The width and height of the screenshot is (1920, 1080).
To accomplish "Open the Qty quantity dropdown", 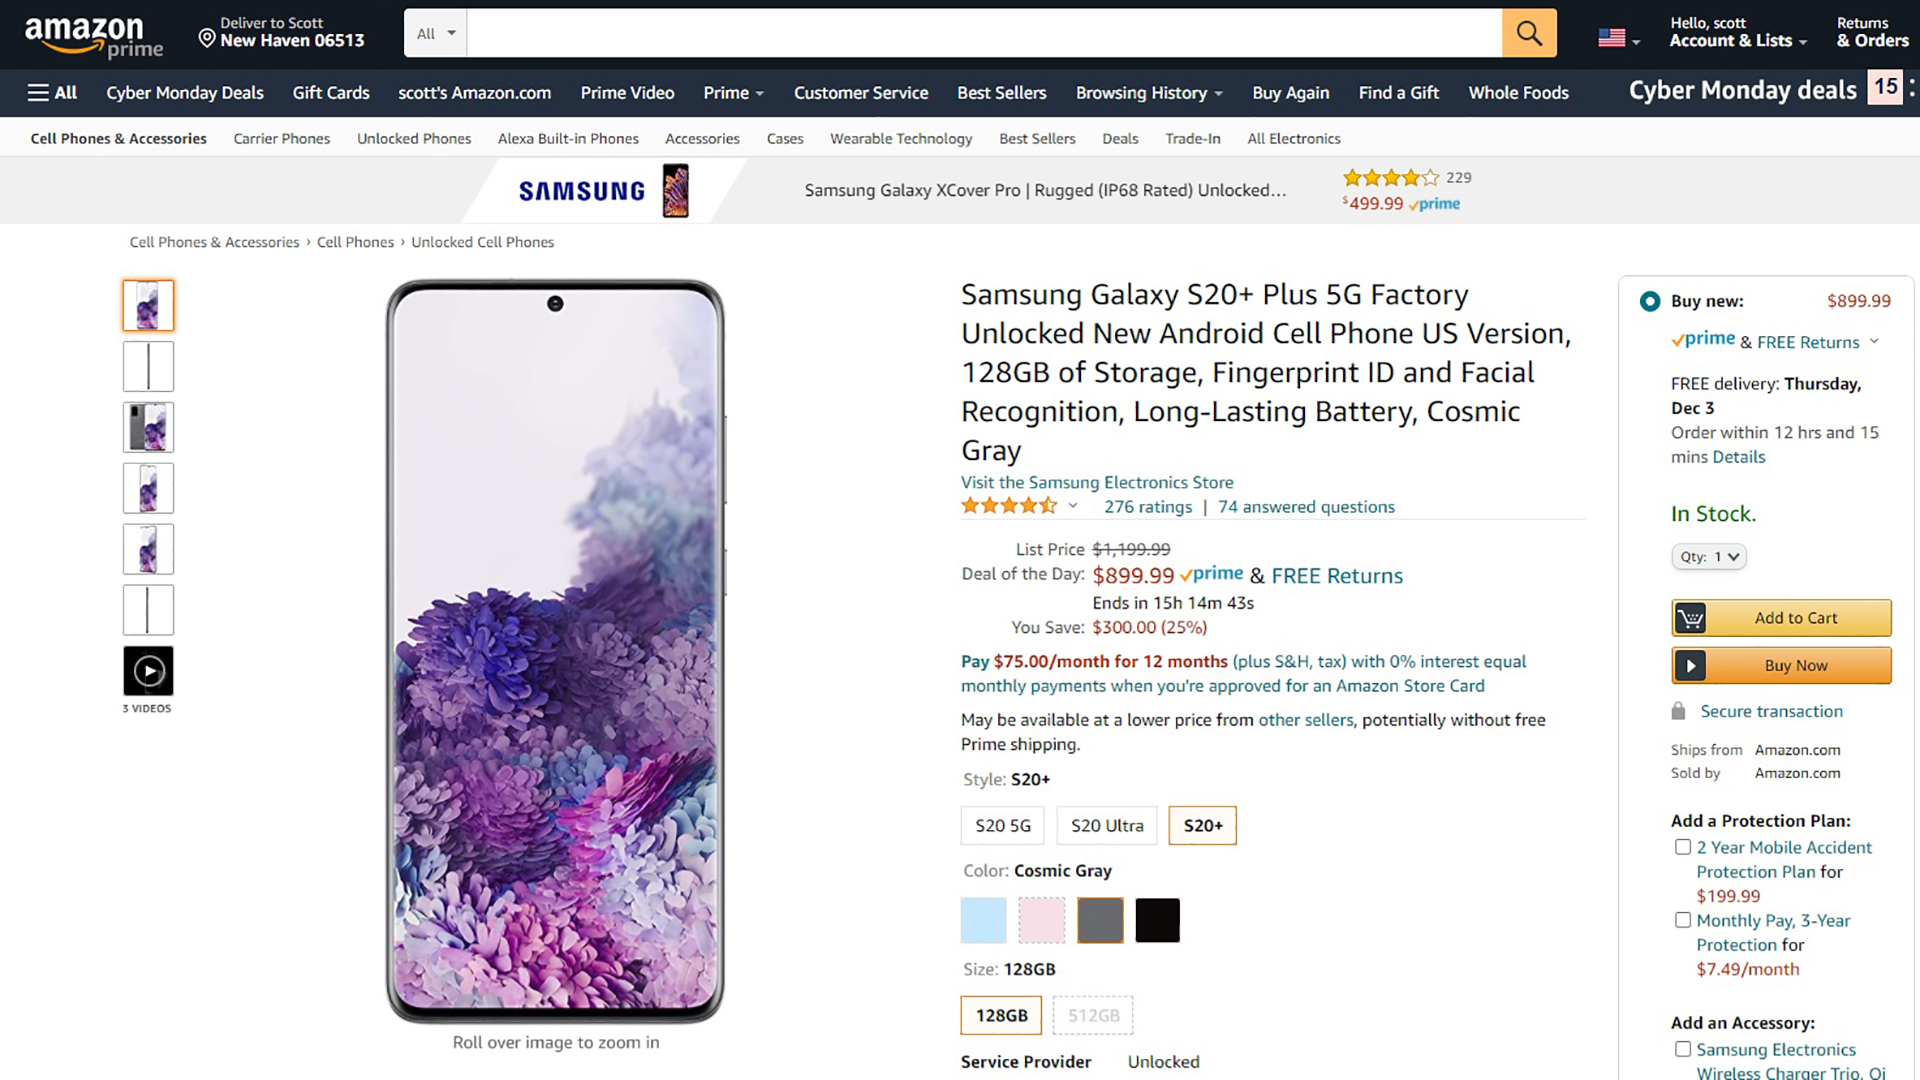I will click(x=1708, y=557).
